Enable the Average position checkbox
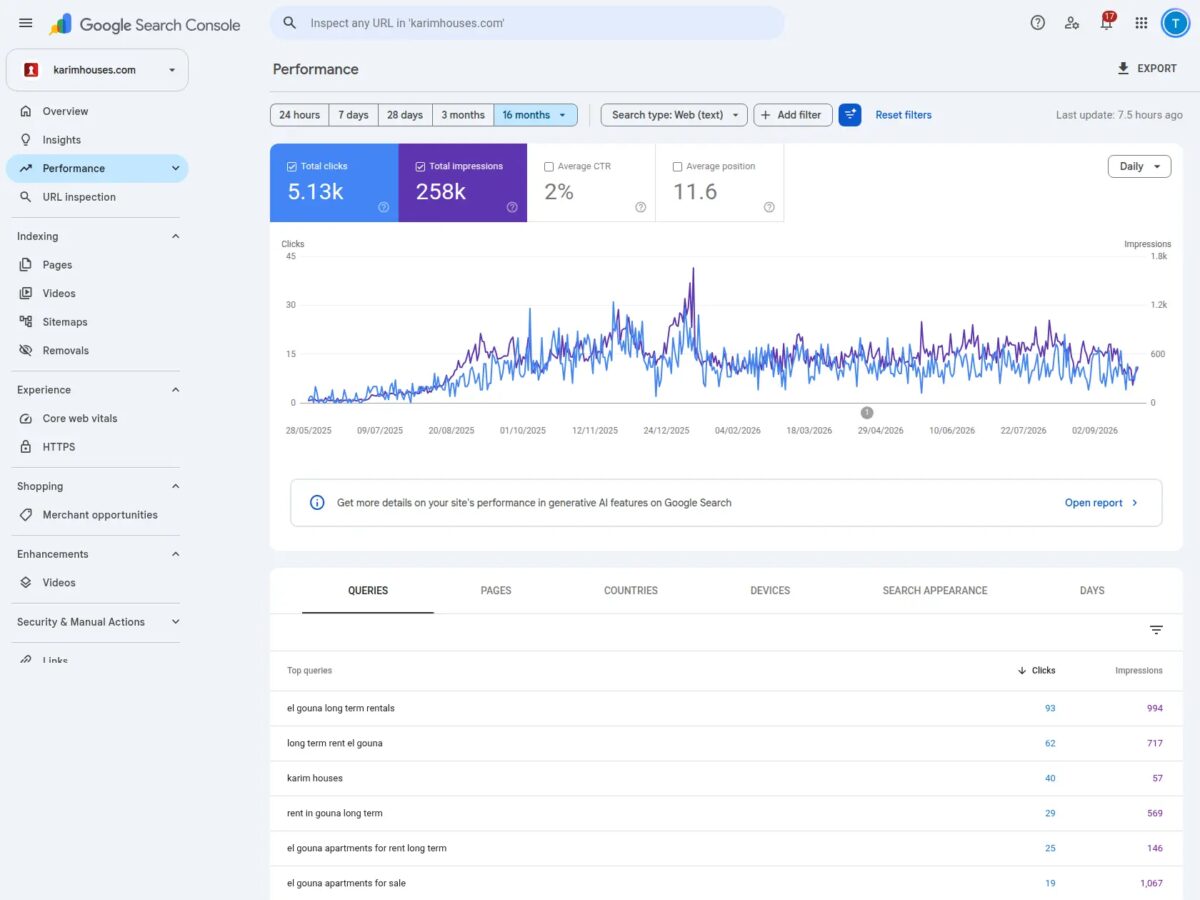This screenshot has width=1200, height=900. (x=678, y=167)
